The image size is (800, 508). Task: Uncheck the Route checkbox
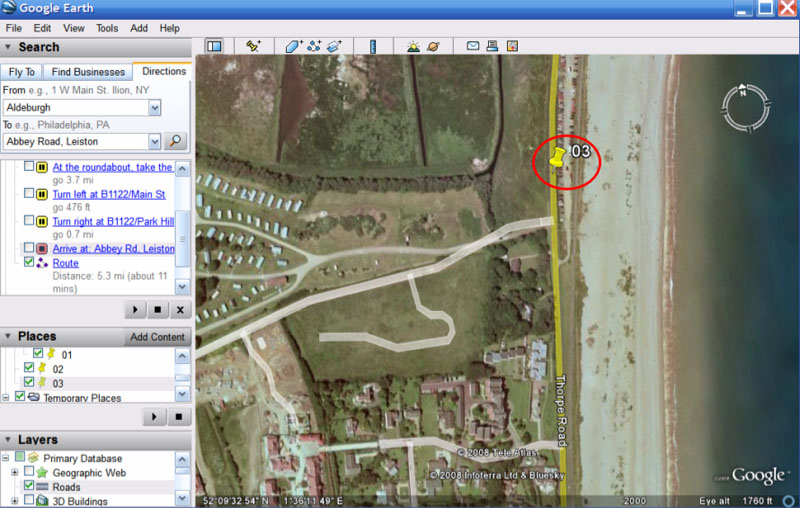[x=29, y=262]
